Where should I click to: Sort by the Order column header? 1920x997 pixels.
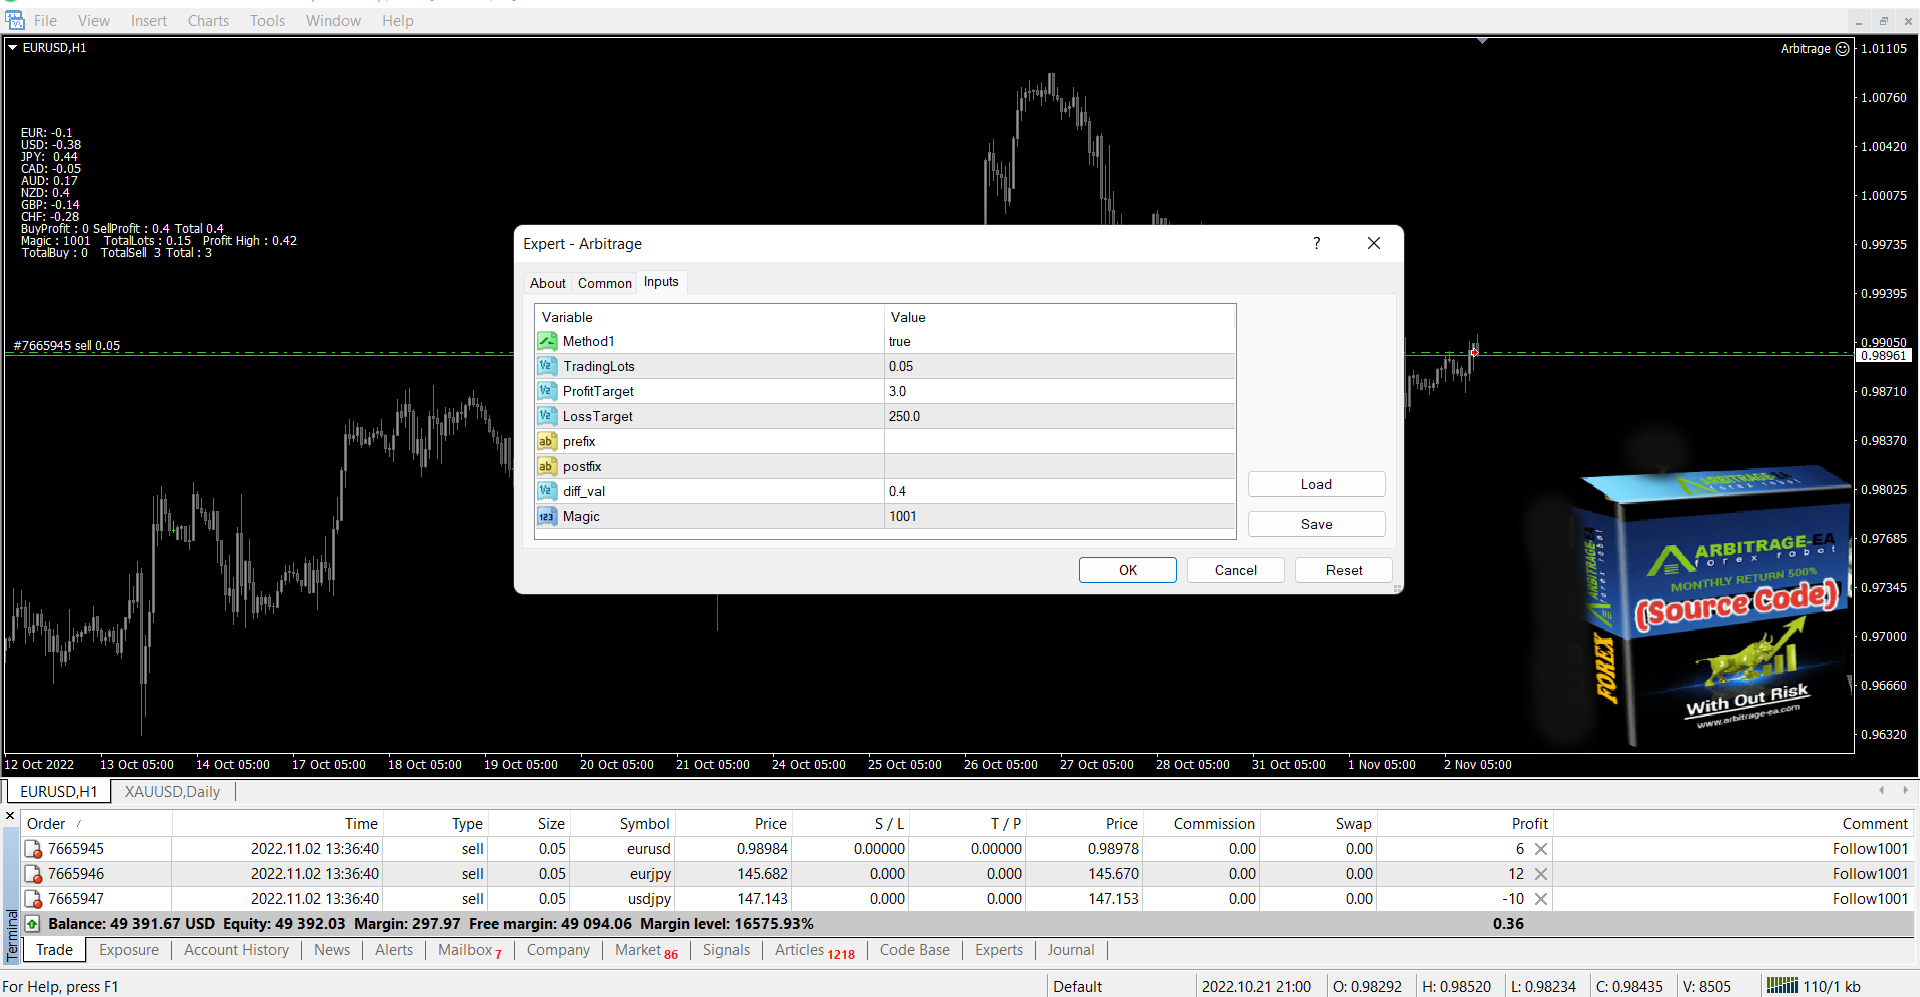pos(47,824)
